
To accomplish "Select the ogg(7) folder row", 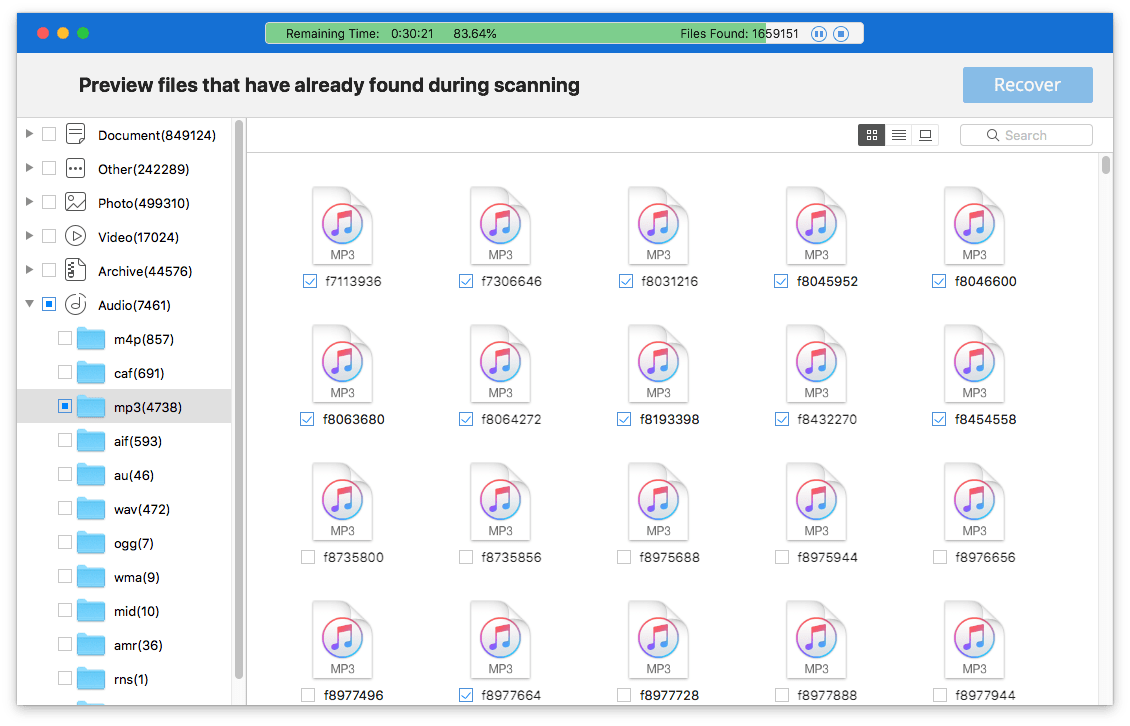I will coord(124,543).
